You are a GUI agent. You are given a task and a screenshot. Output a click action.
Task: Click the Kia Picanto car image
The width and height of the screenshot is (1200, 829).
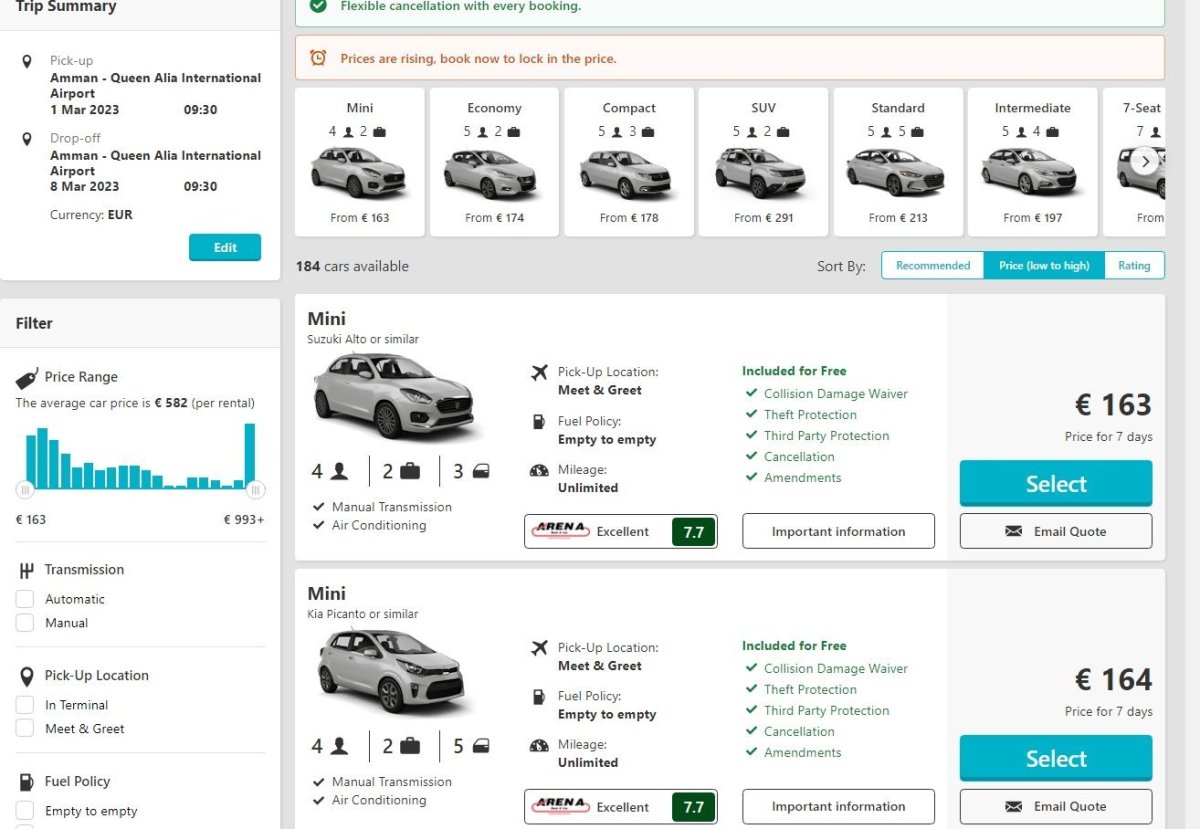[391, 669]
